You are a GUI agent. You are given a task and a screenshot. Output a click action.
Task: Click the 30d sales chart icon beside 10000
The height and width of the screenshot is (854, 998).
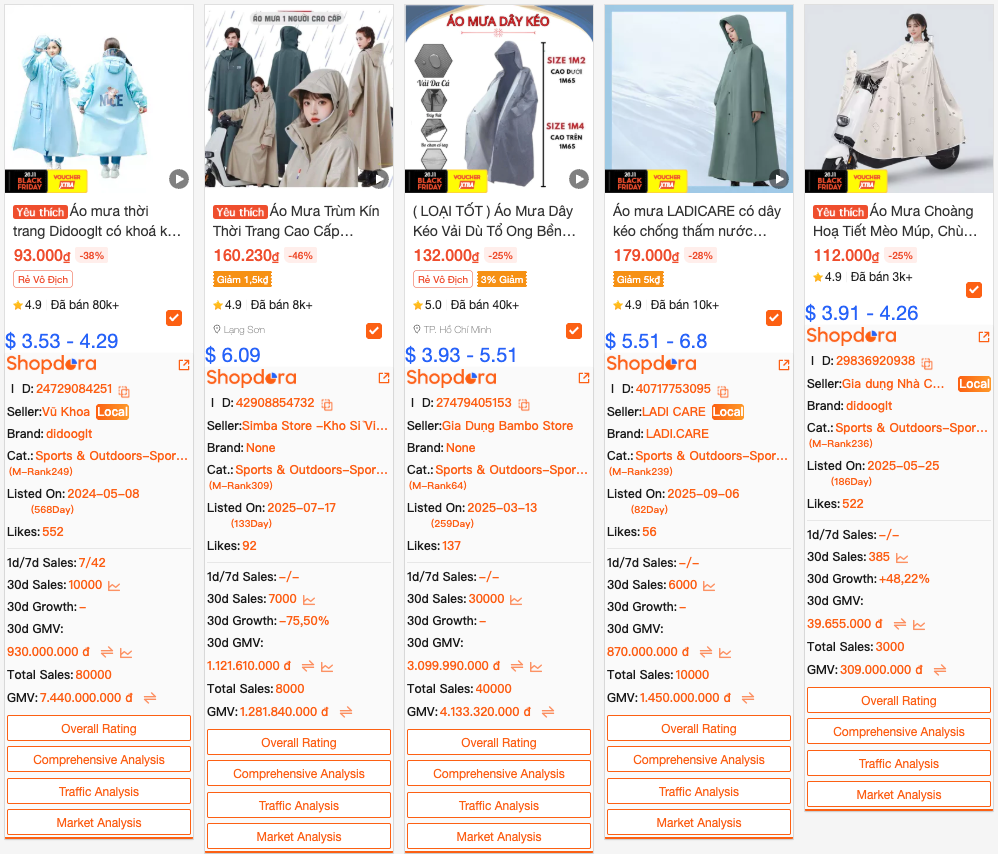[x=114, y=585]
